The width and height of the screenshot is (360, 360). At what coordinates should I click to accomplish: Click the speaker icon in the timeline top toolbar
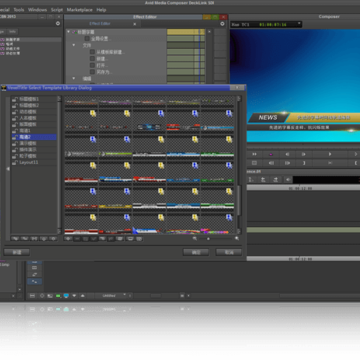(288, 180)
